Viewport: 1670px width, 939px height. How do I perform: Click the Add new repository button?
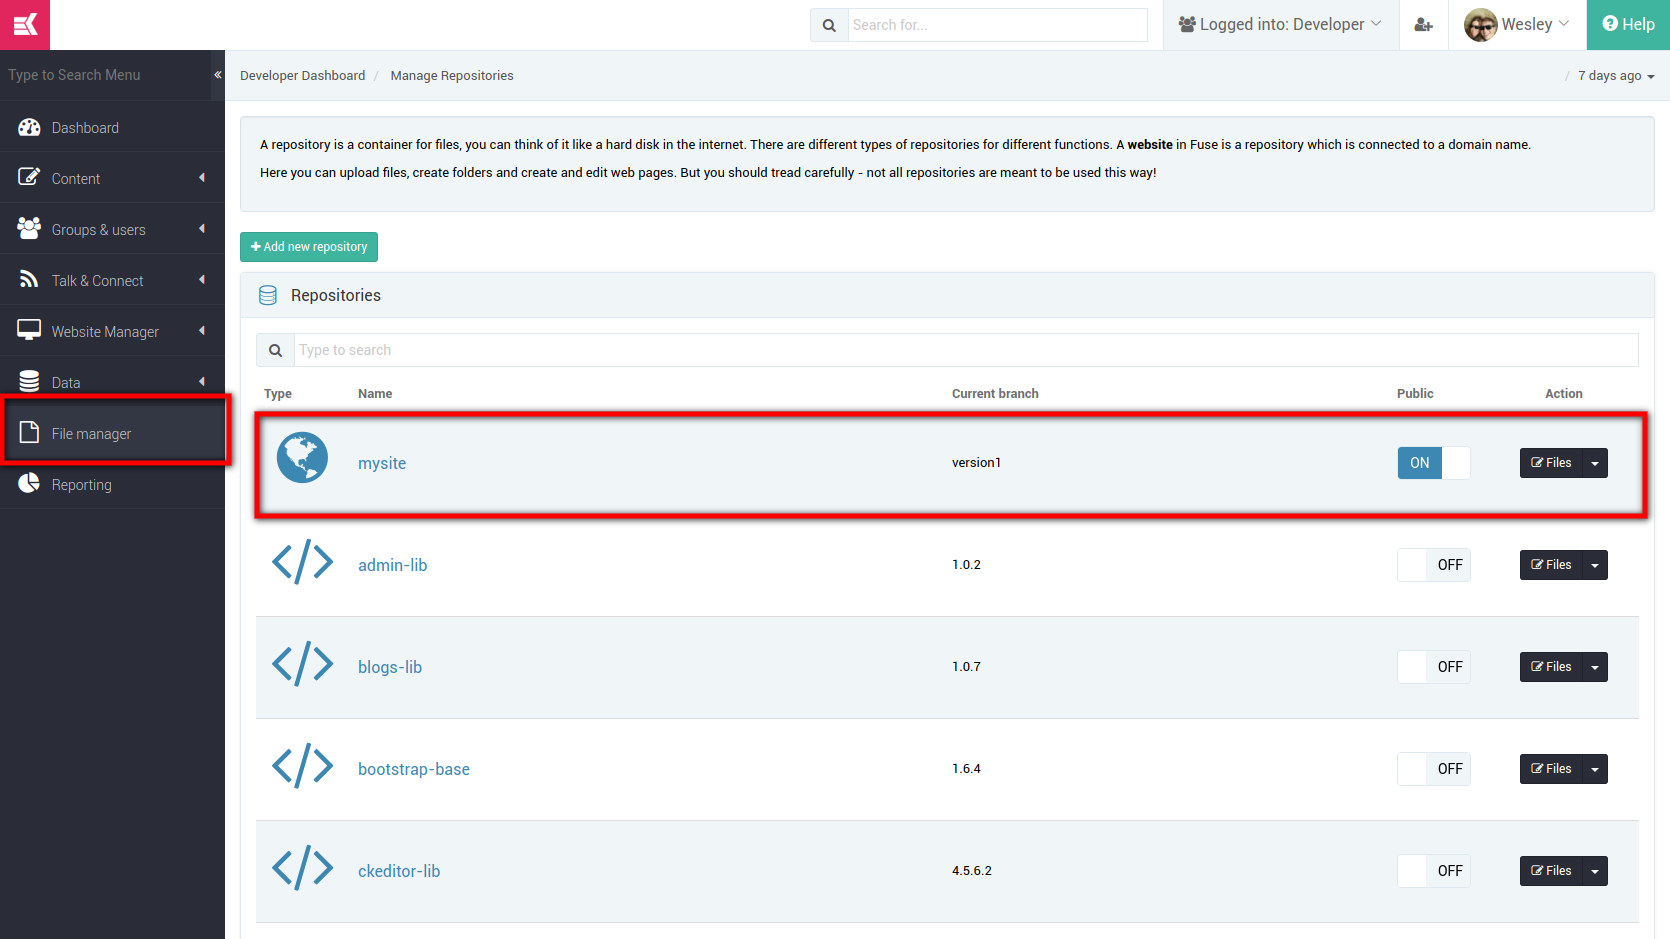click(x=309, y=247)
